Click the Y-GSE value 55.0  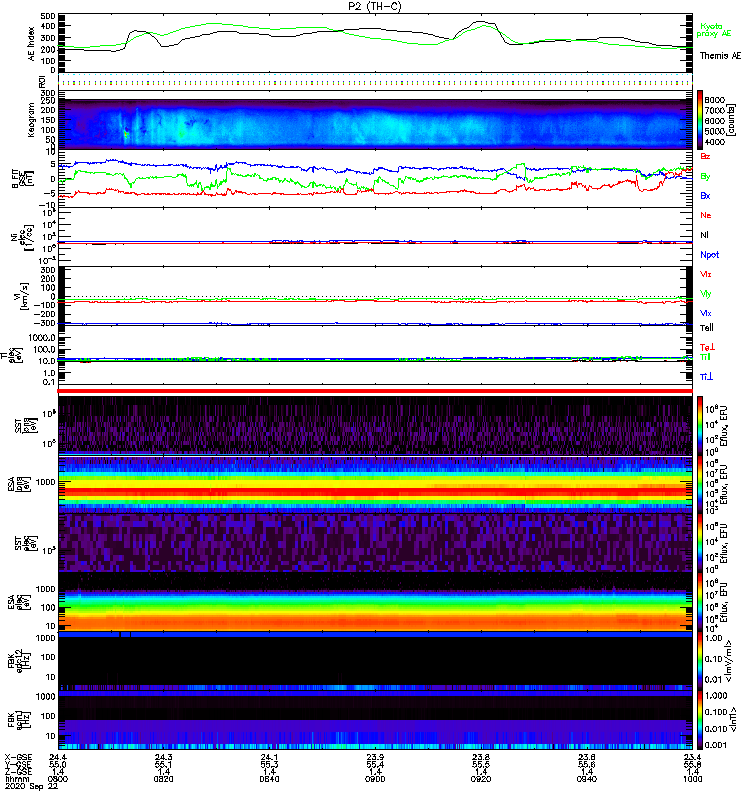point(58,765)
